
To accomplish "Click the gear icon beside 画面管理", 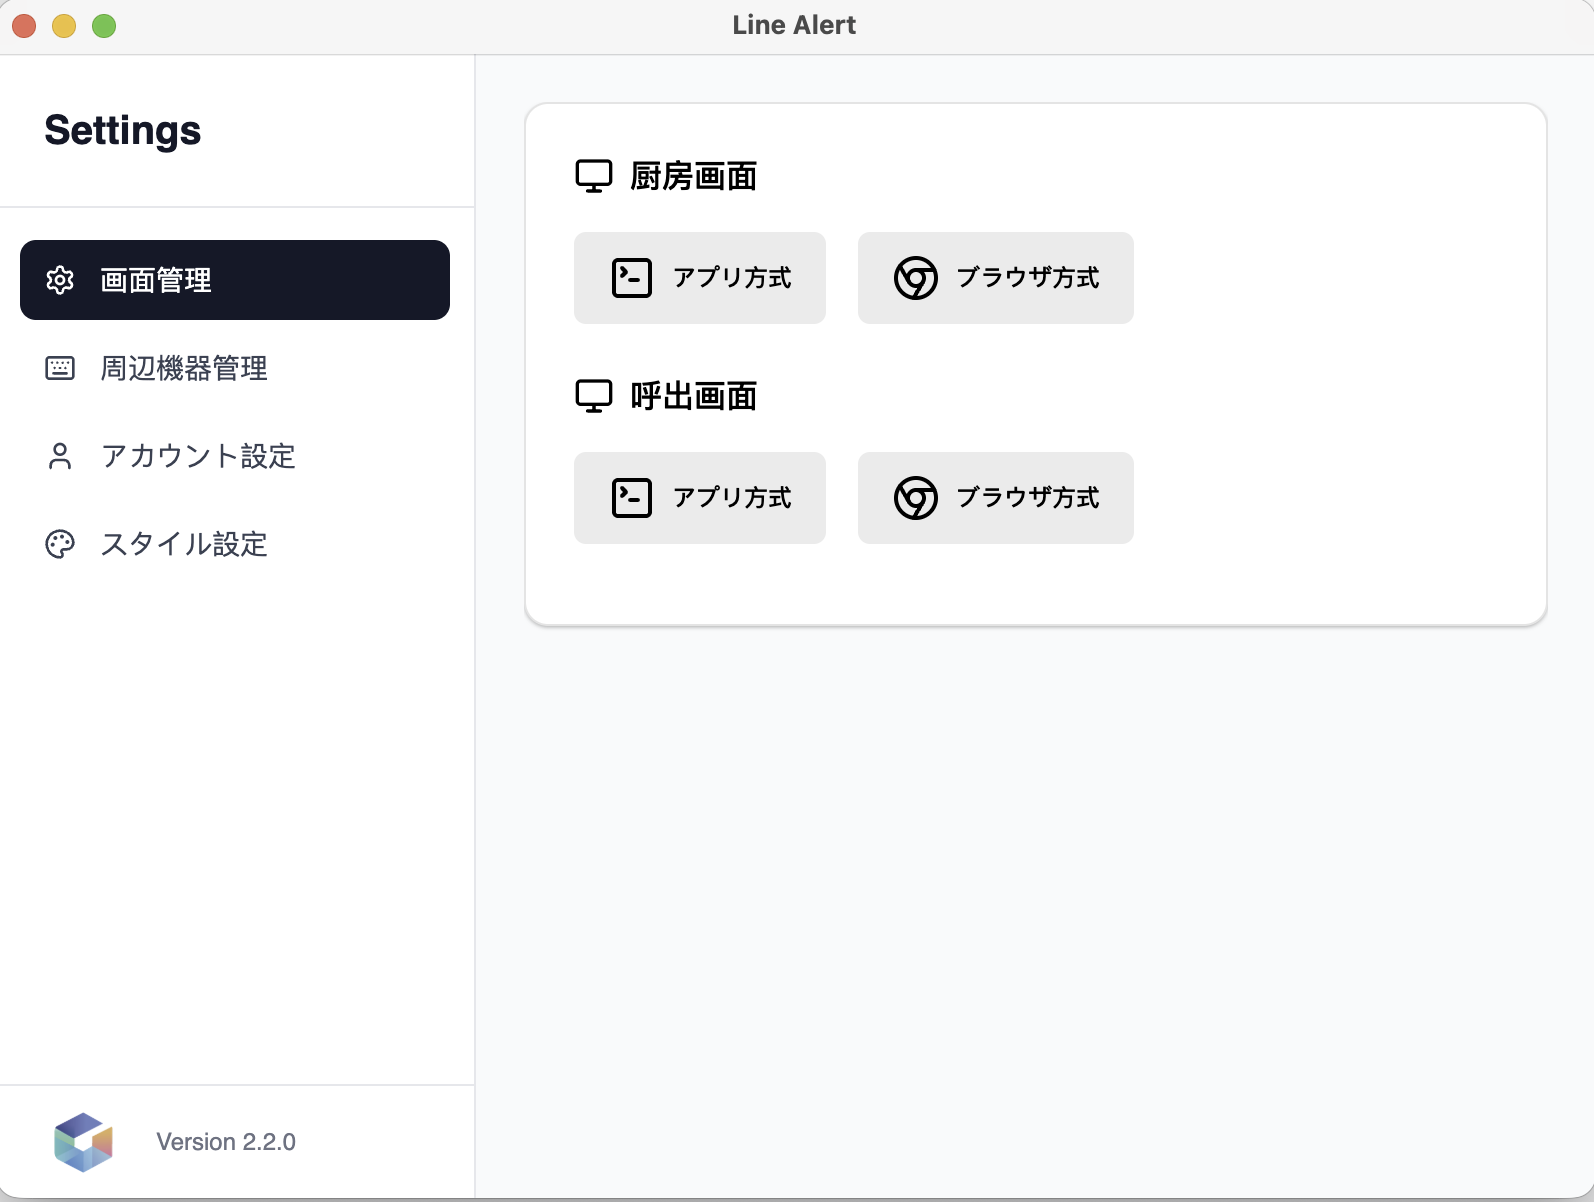I will point(60,280).
